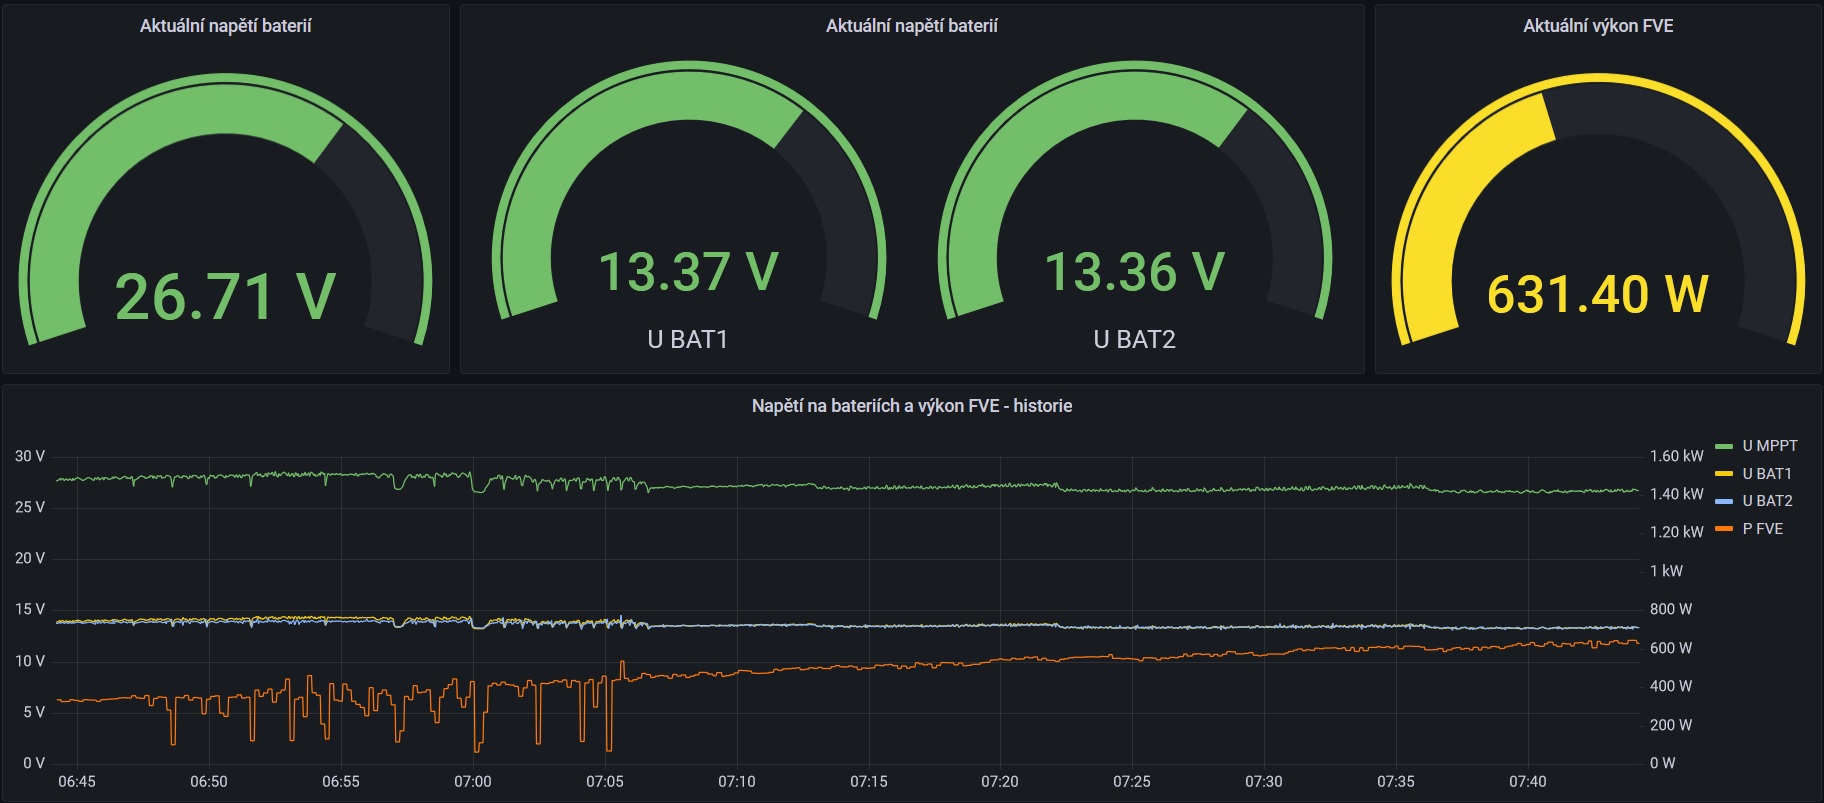This screenshot has height=803, width=1824.
Task: Click the 800 W right axis label
Action: tap(1671, 609)
